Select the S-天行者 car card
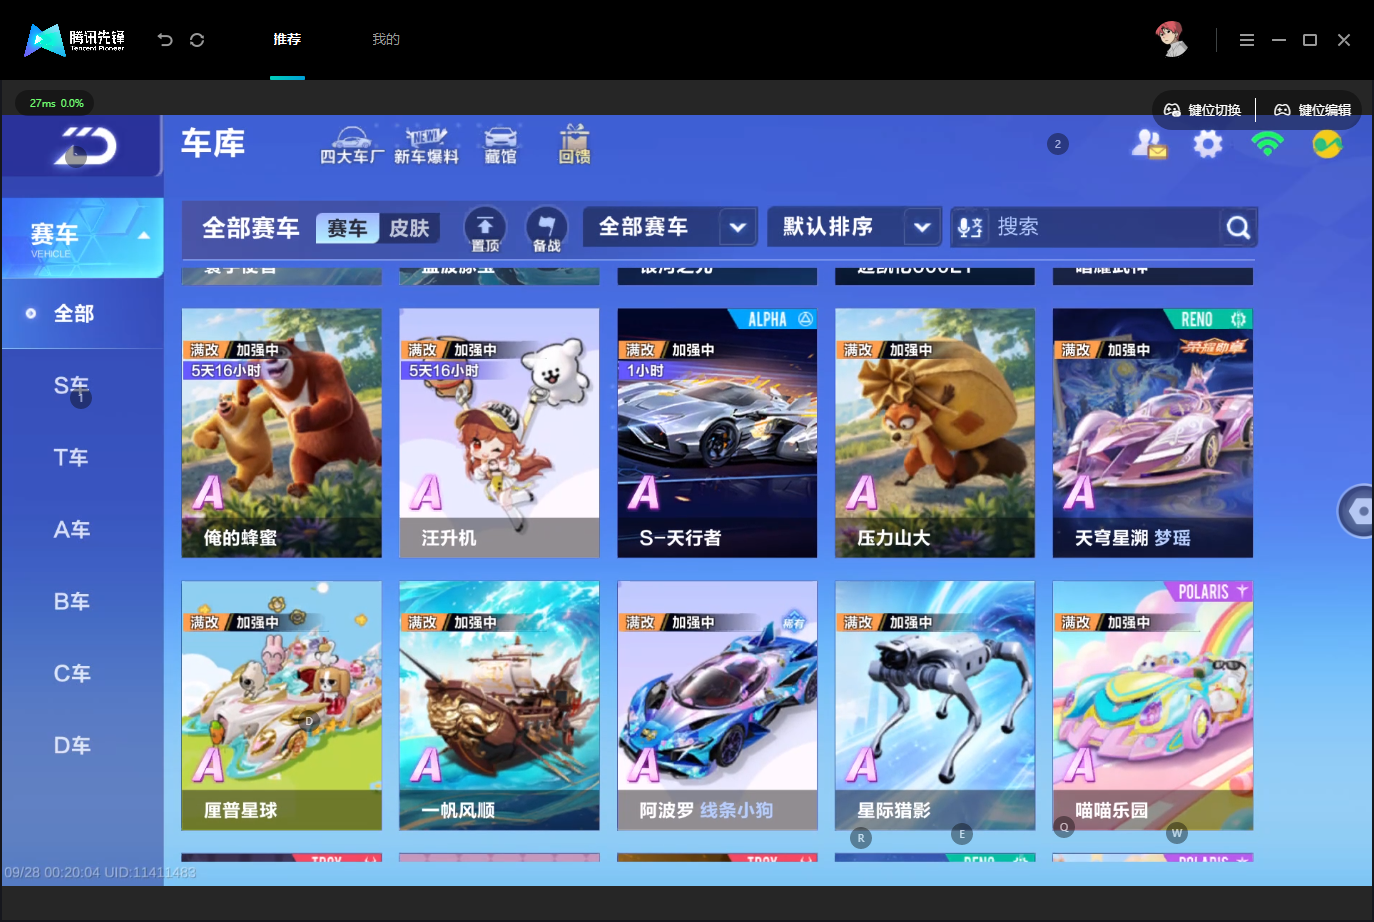Image resolution: width=1374 pixels, height=922 pixels. (x=717, y=433)
